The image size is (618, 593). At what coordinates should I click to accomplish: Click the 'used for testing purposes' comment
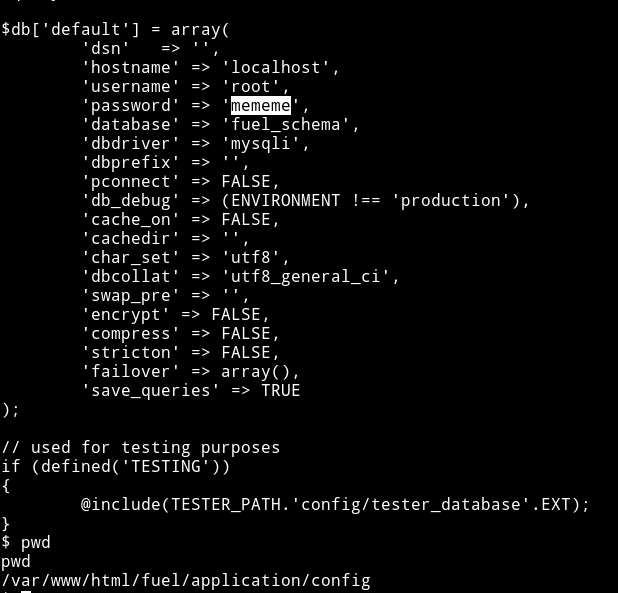point(141,448)
